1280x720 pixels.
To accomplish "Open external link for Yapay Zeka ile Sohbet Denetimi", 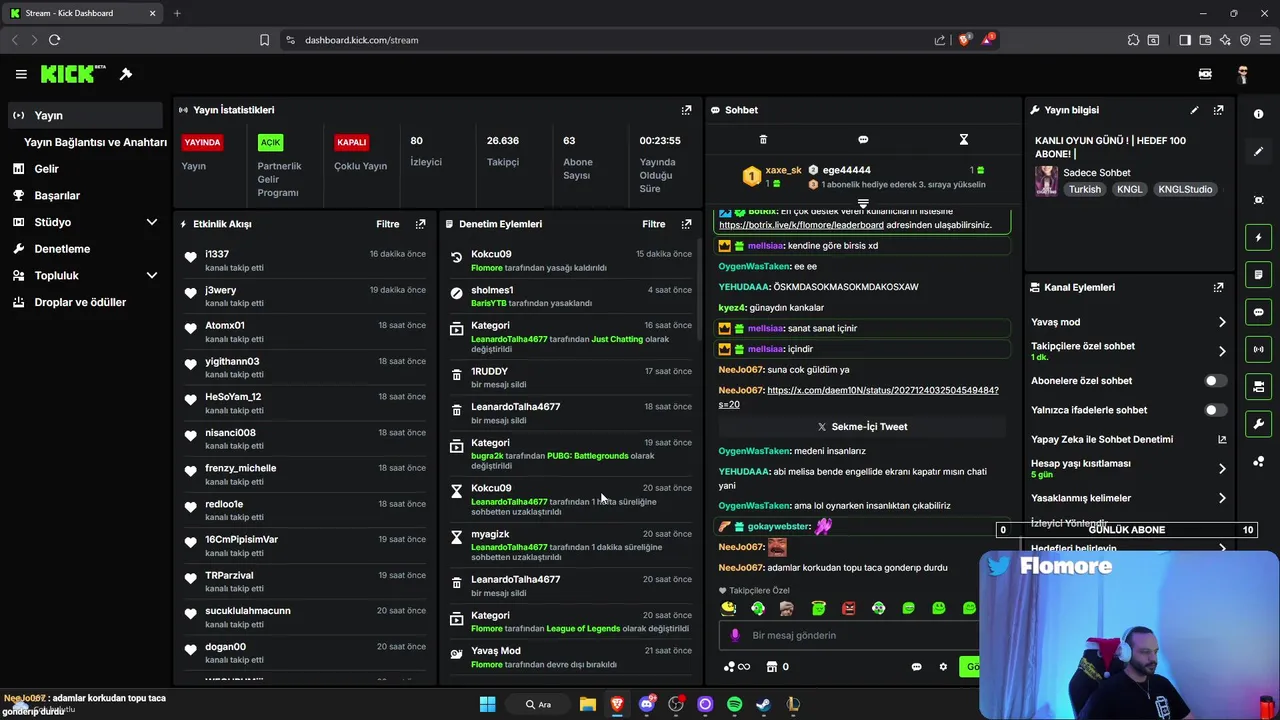I will (1222, 439).
